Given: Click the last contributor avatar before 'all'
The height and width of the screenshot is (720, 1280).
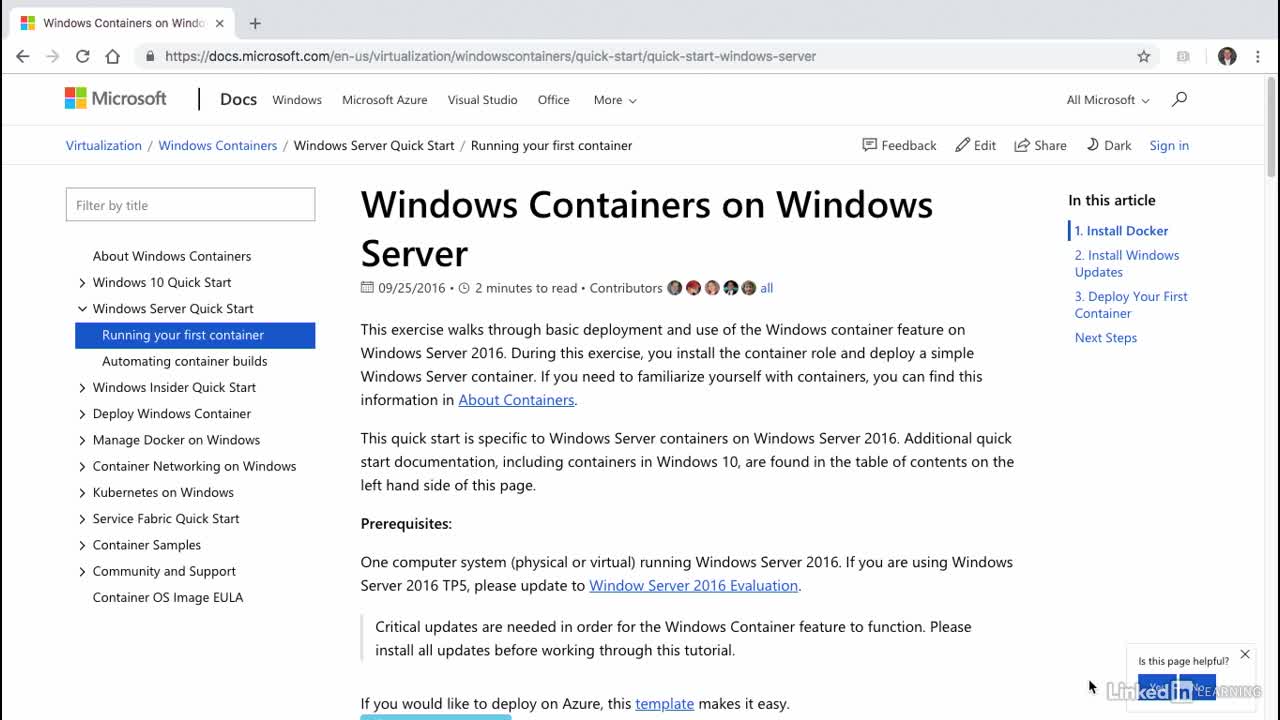Looking at the screenshot, I should [x=749, y=288].
